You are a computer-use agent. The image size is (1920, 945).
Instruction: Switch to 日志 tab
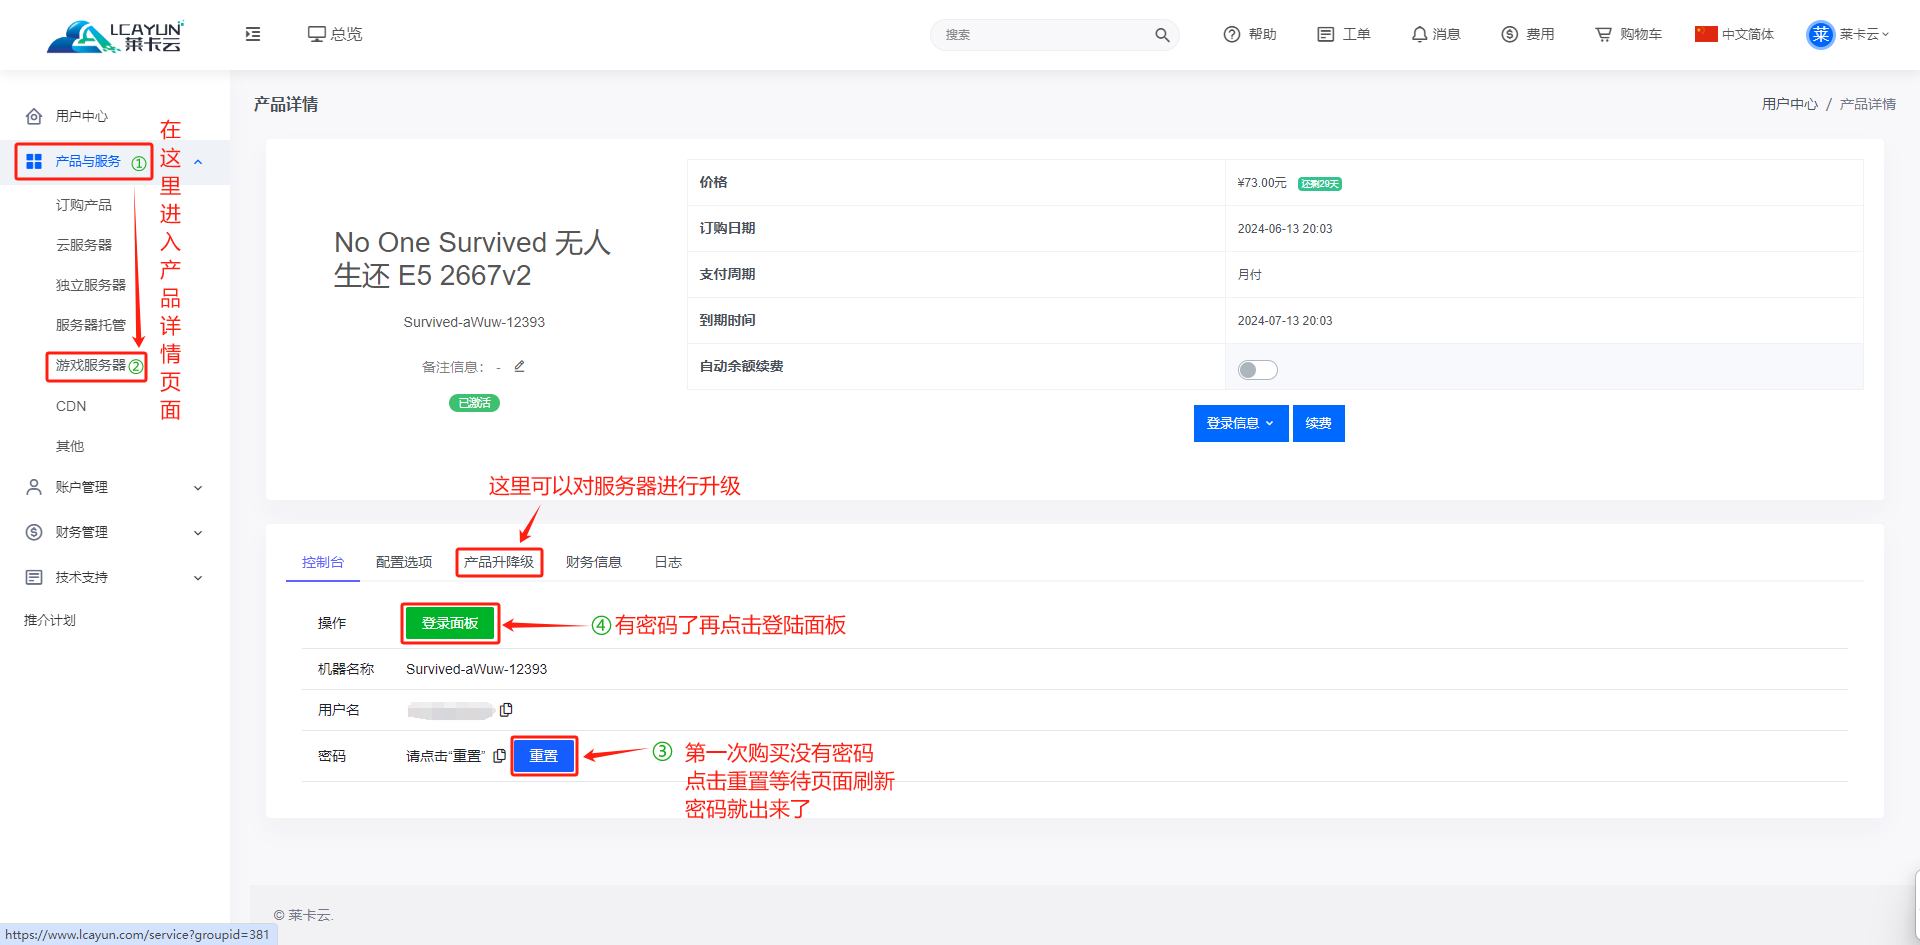coord(668,562)
